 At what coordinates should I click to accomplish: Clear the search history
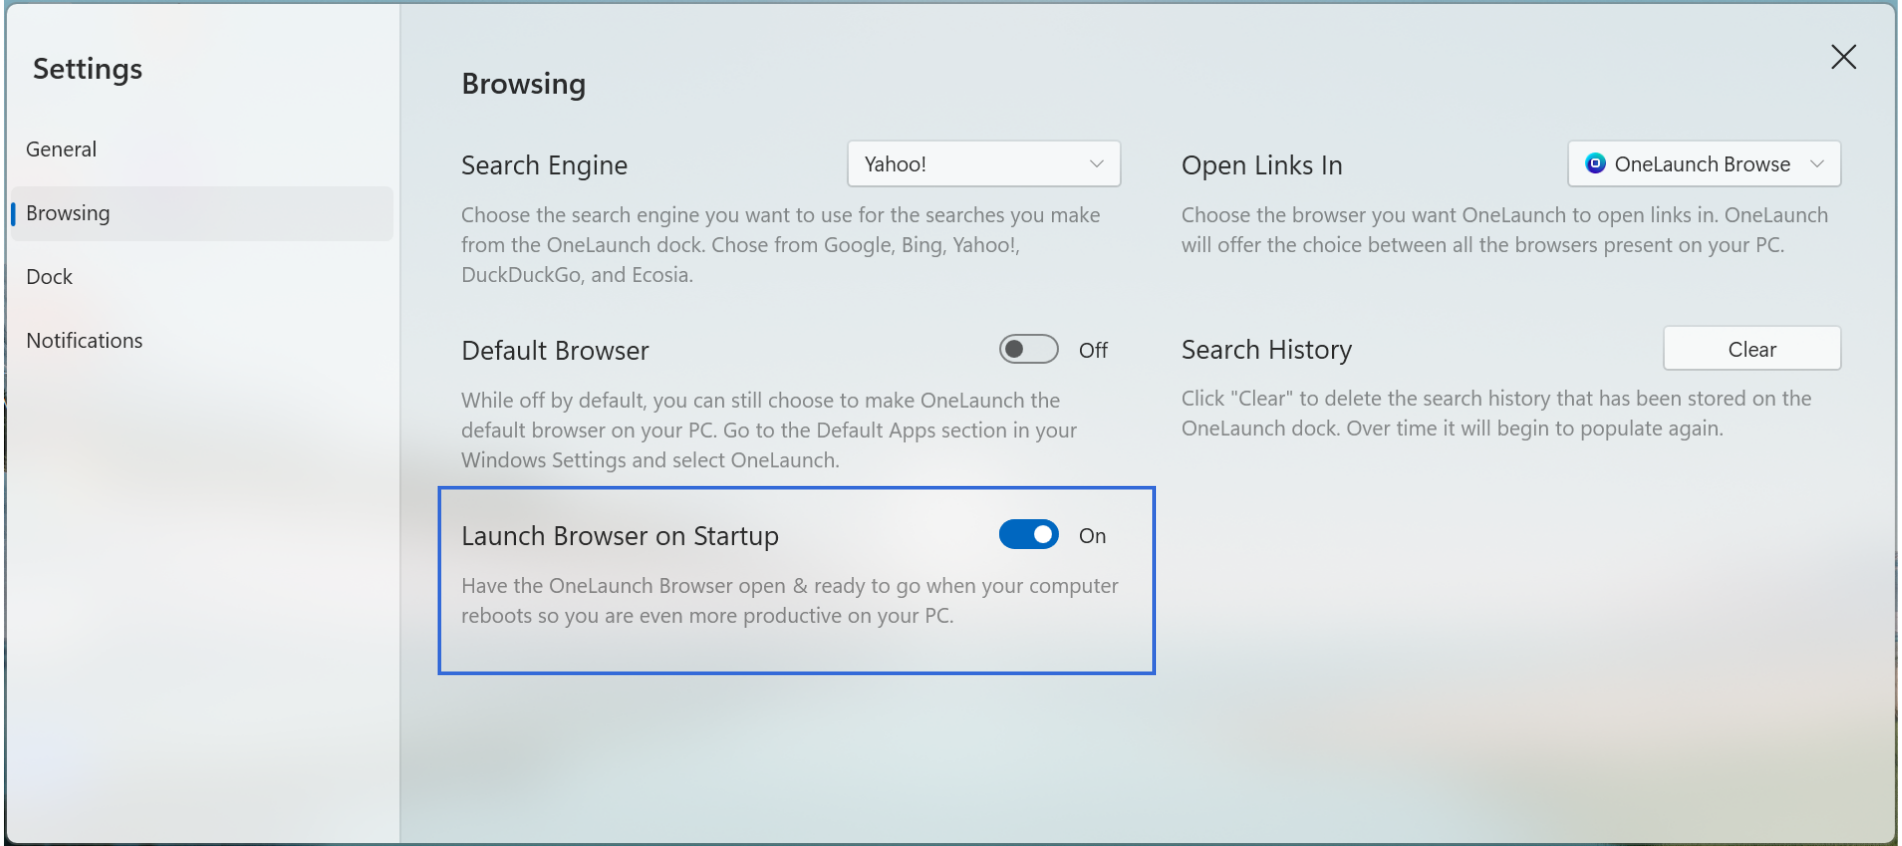1752,349
